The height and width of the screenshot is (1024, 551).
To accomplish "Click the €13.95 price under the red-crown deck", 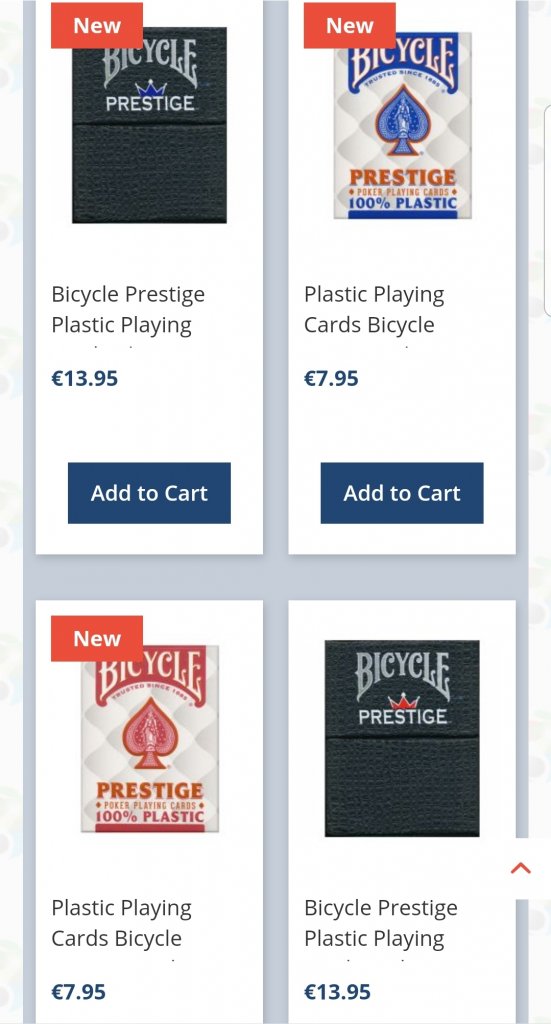I will (x=338, y=991).
